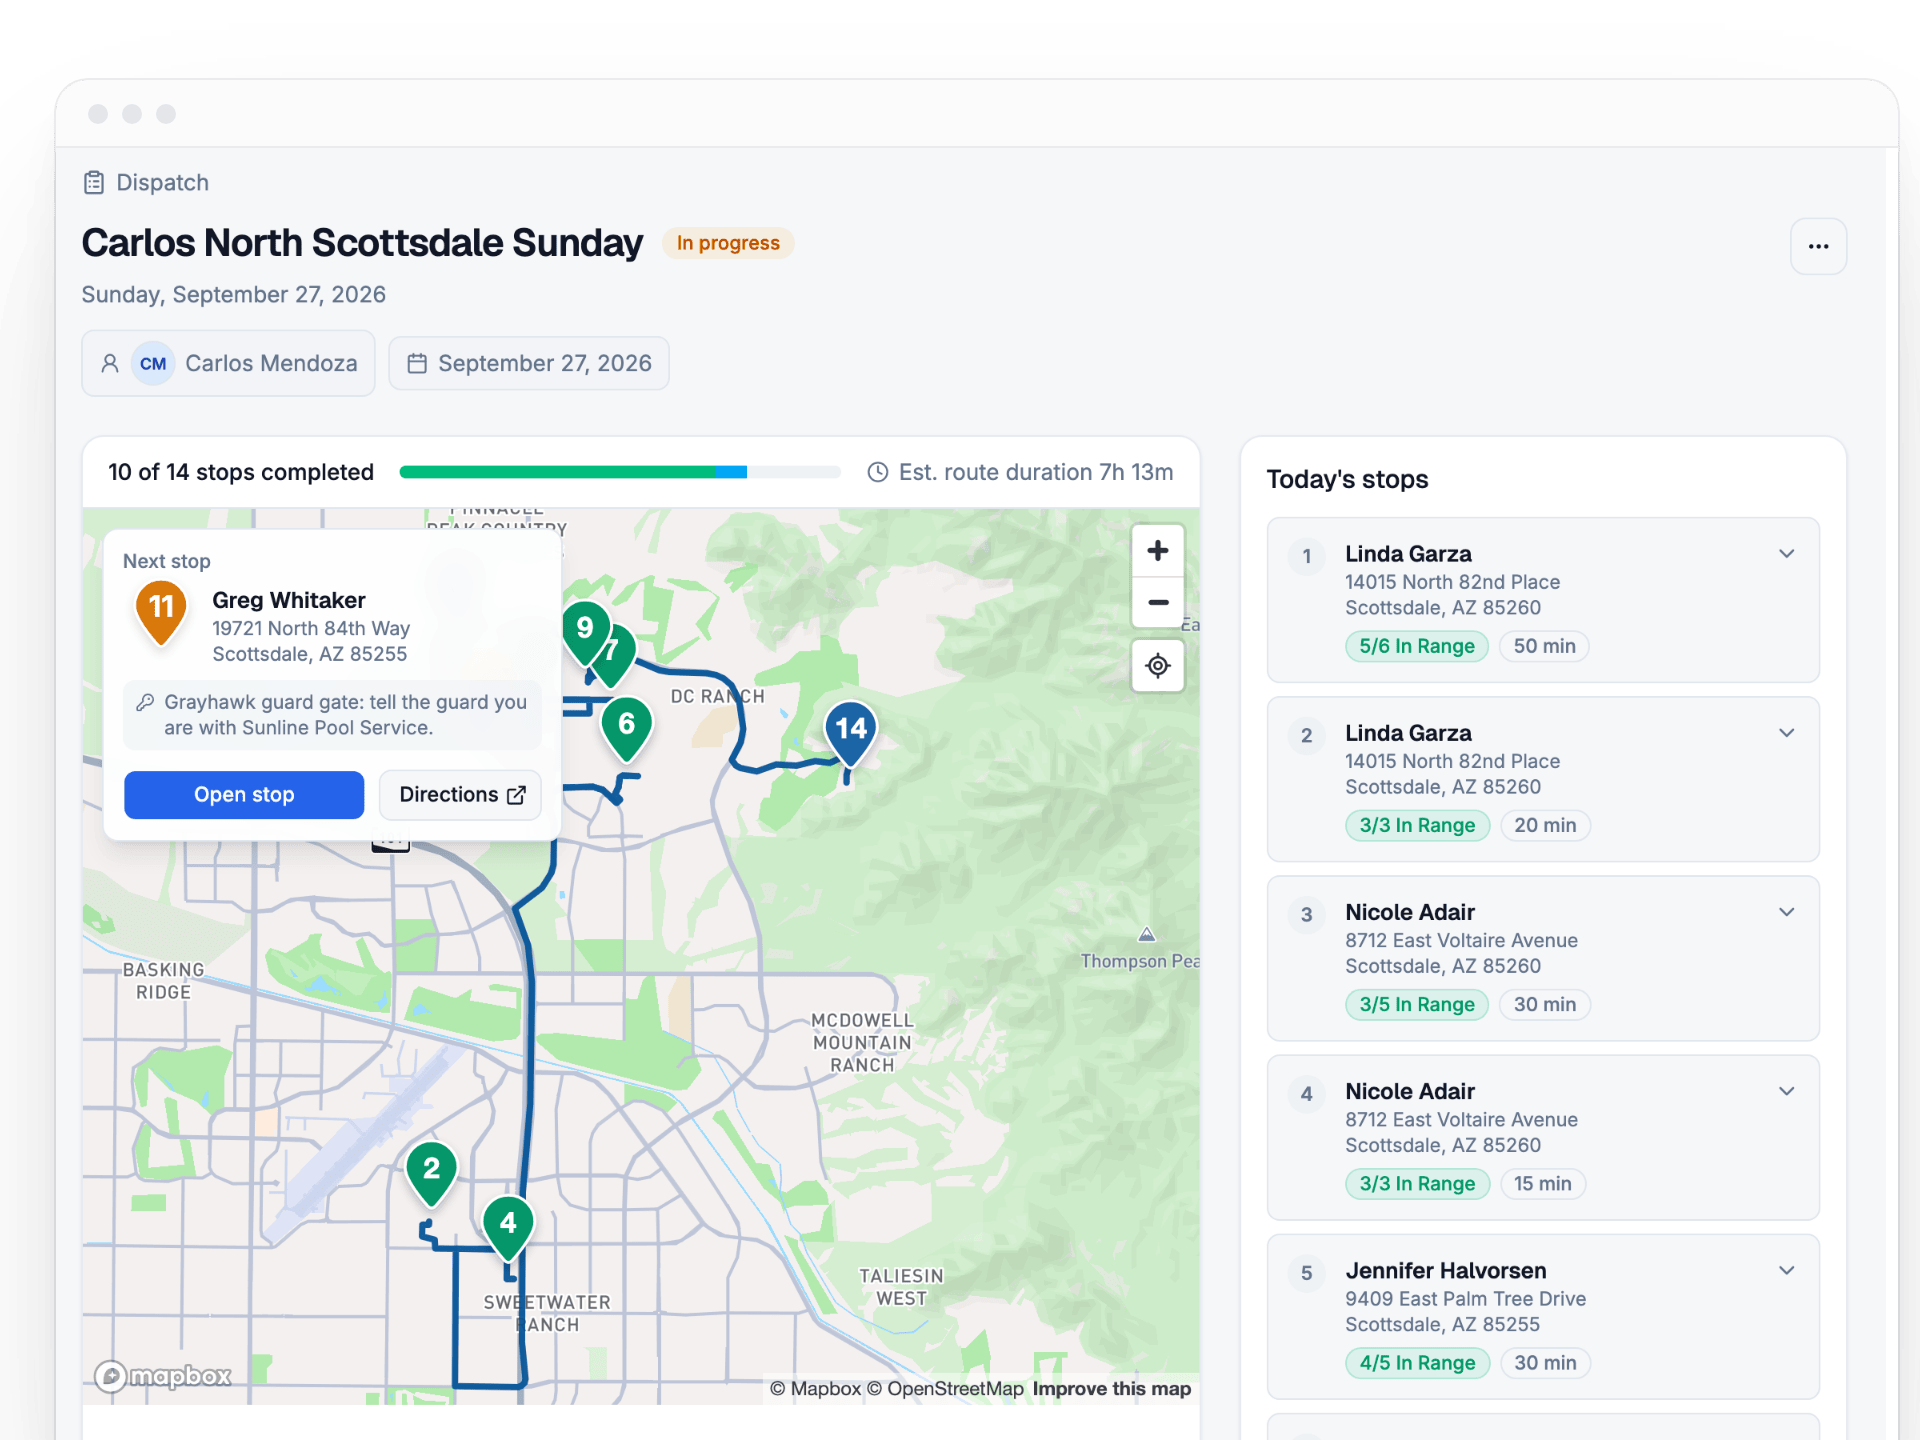Click Greg Whitaker name in next stop
This screenshot has width=1920, height=1440.
click(289, 600)
